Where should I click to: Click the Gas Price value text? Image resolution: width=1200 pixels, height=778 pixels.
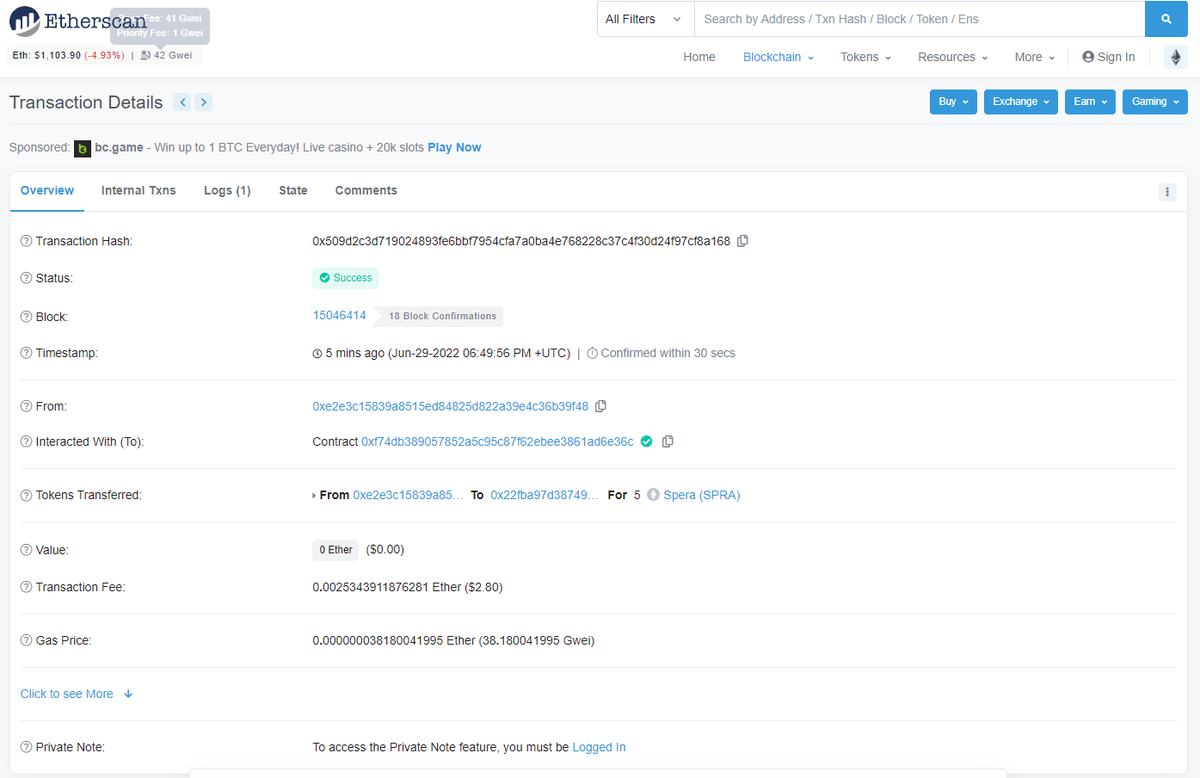point(453,640)
